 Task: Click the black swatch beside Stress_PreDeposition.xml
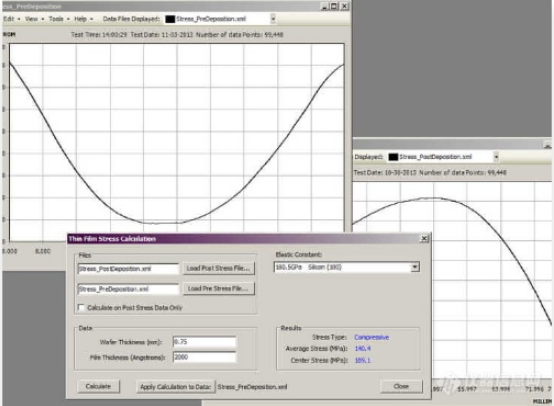point(170,19)
